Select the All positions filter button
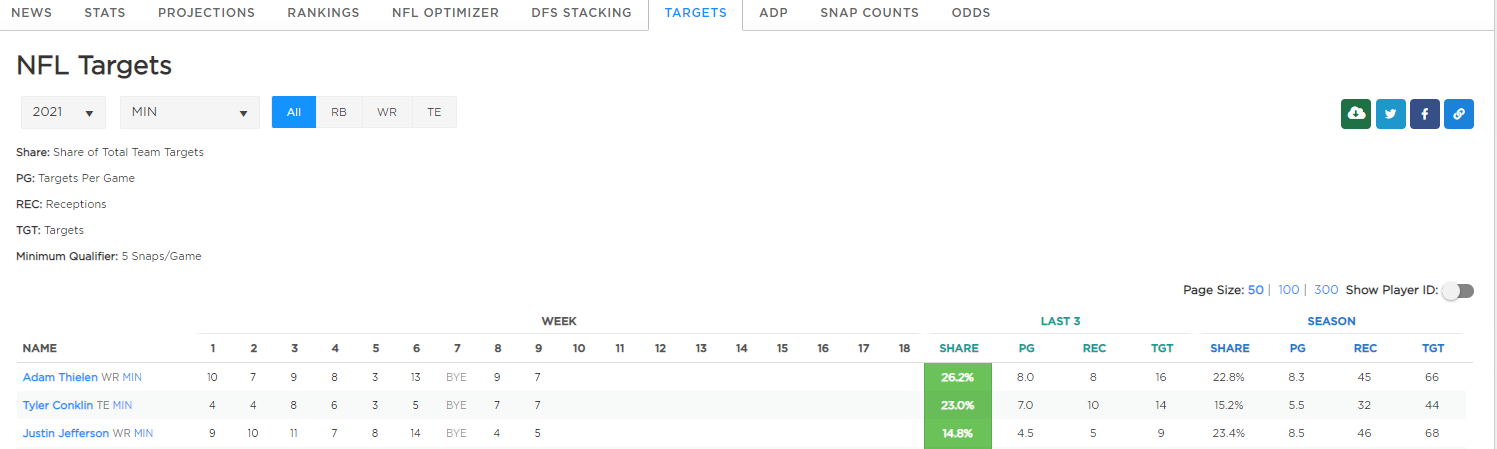Screen dimensions: 1497x449 (294, 113)
